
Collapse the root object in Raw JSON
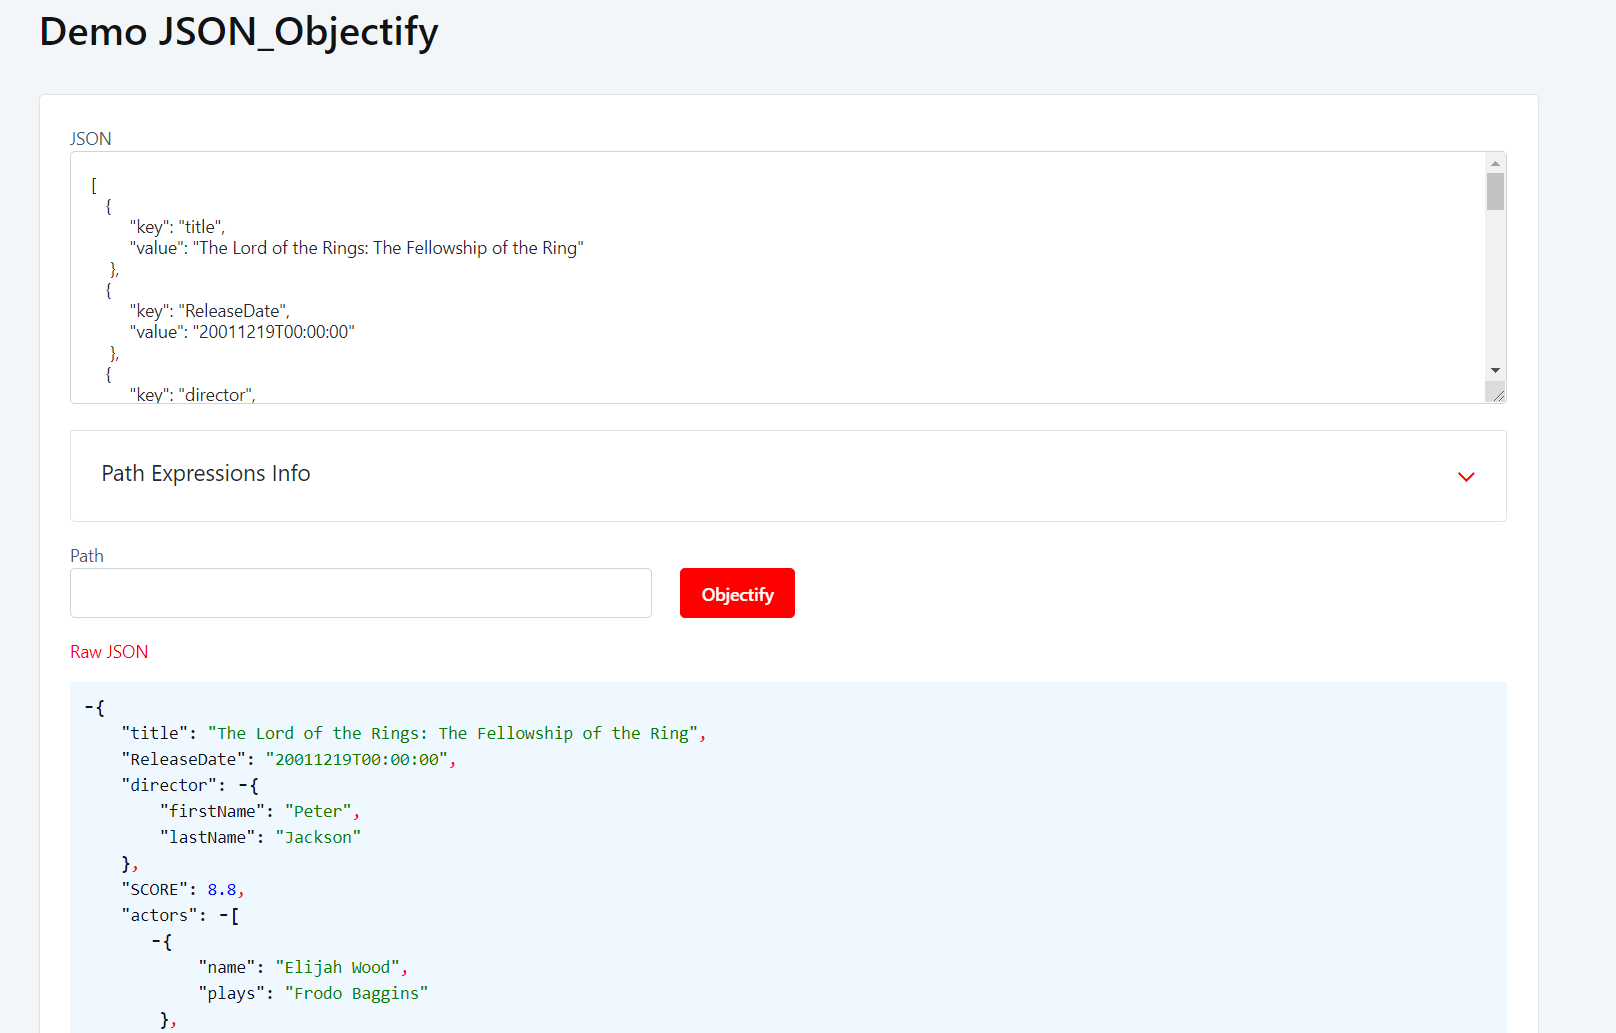[89, 708]
